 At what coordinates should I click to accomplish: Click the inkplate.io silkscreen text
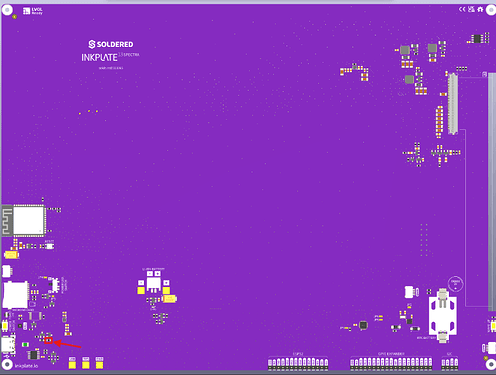[26, 366]
